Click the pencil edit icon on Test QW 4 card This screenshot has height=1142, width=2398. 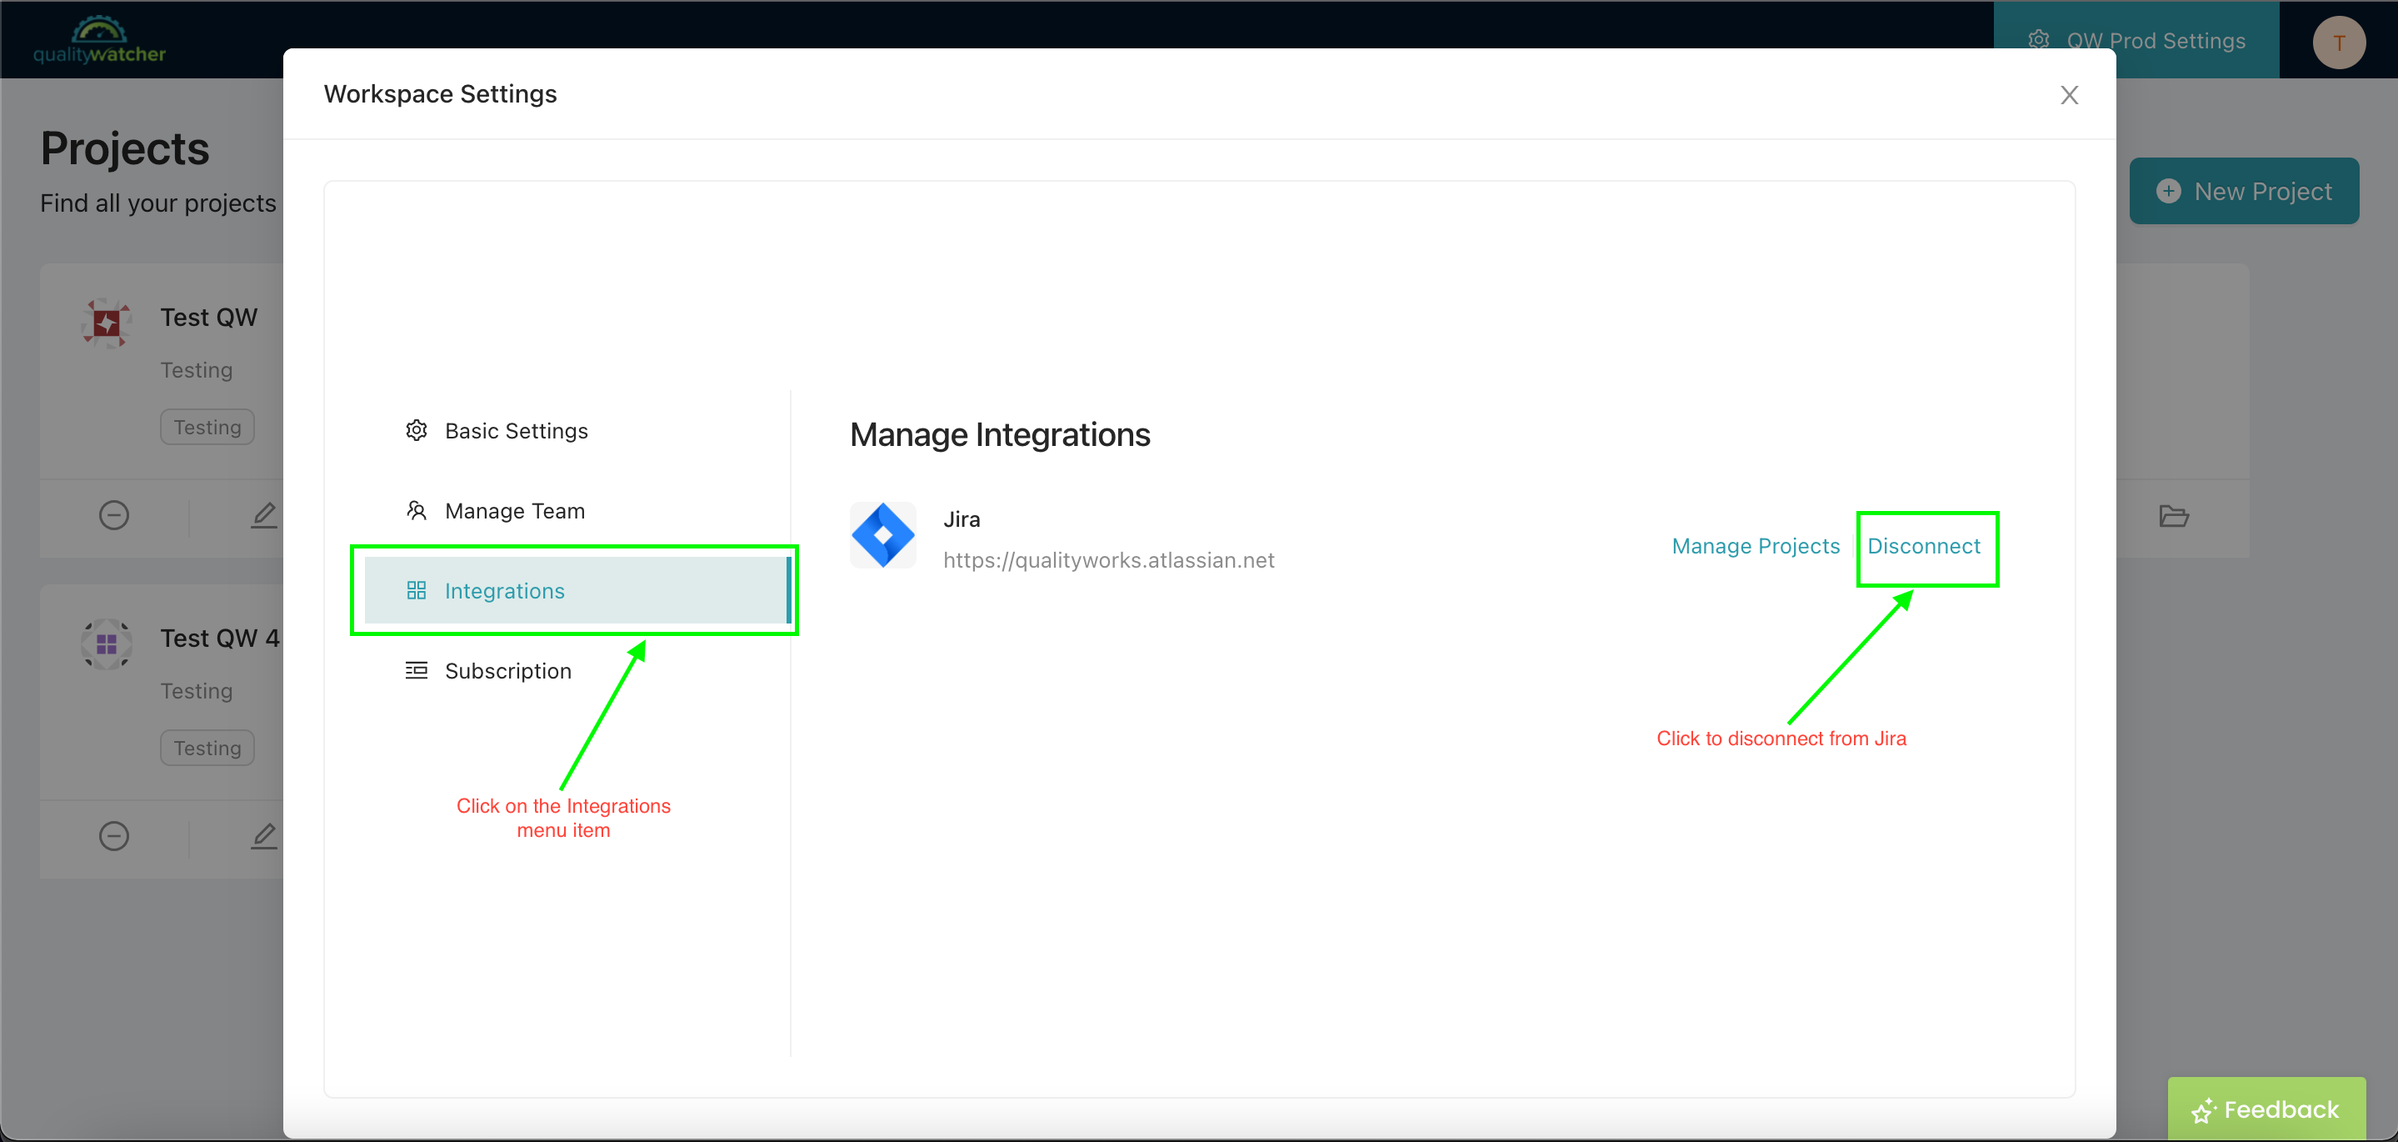(x=264, y=836)
